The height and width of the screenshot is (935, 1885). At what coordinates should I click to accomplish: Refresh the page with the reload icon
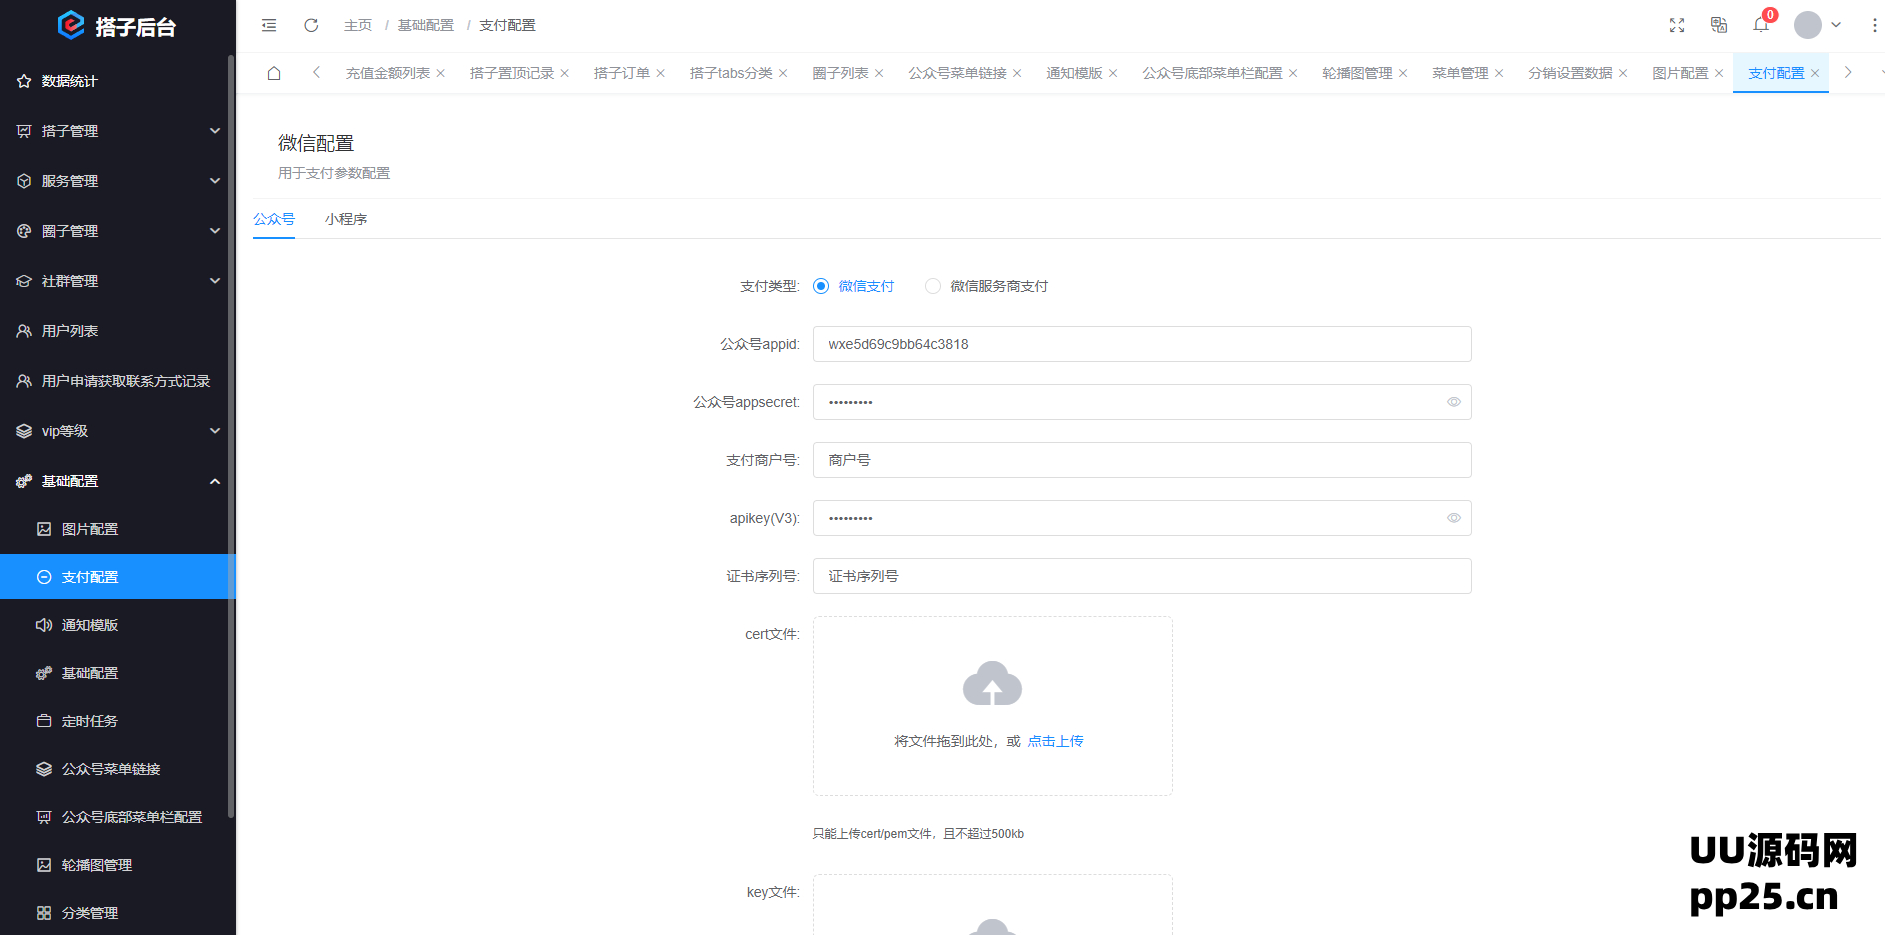(310, 25)
